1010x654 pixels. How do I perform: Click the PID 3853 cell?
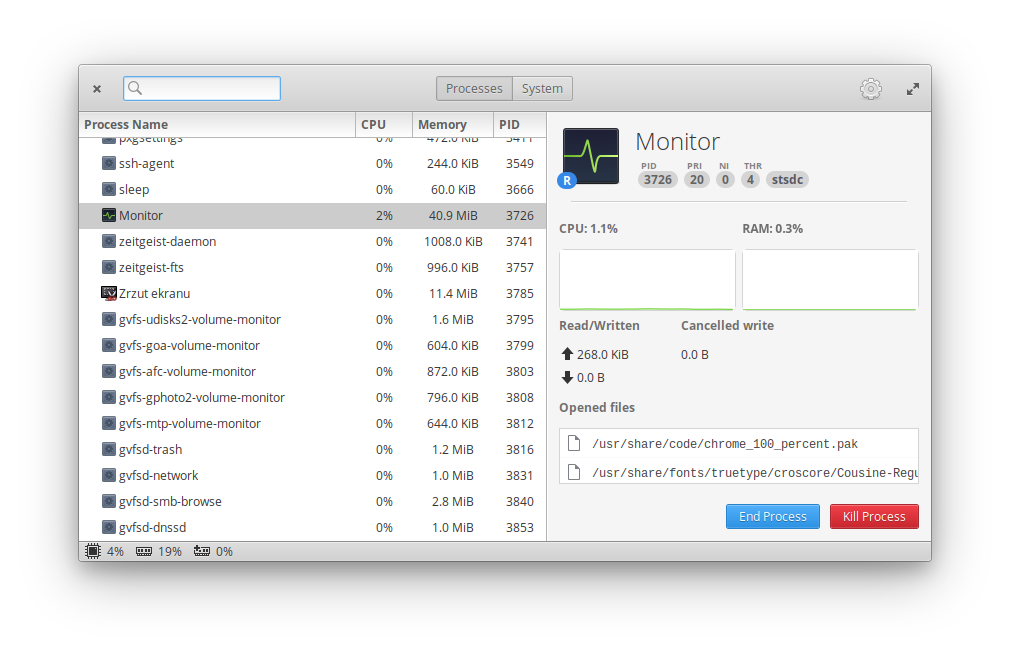(520, 527)
